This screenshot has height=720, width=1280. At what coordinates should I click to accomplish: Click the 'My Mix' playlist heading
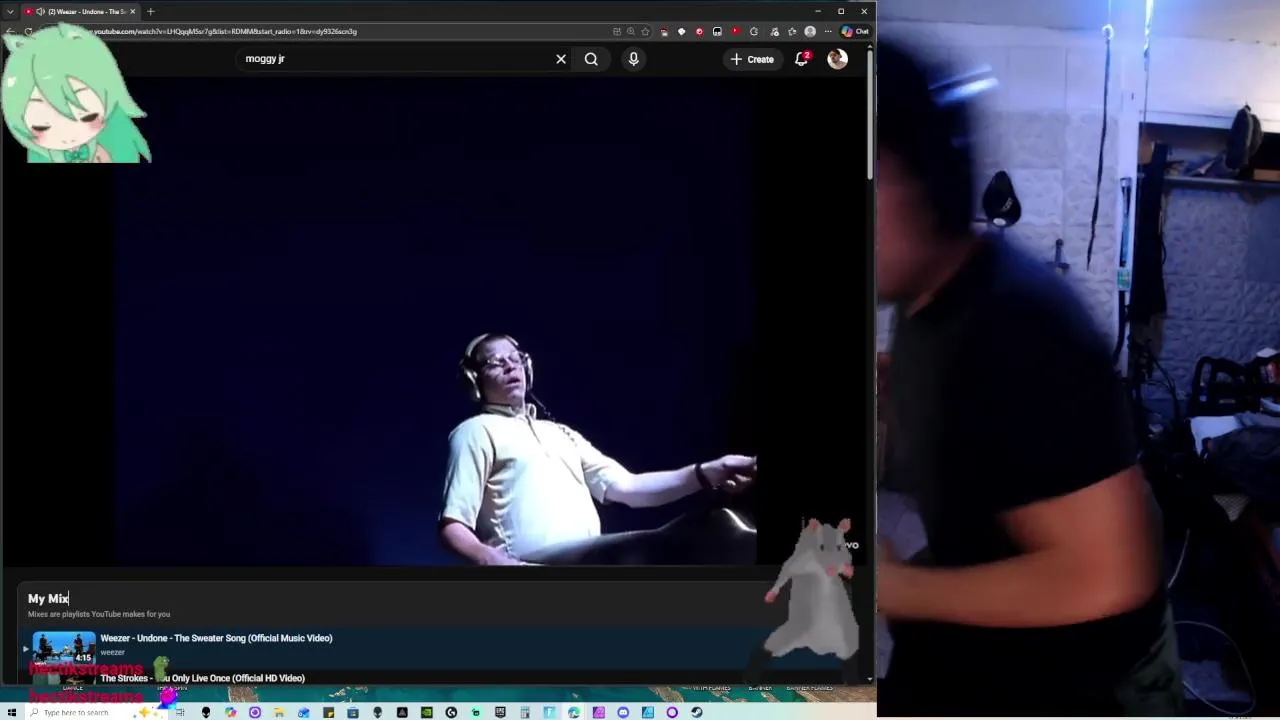(x=48, y=598)
